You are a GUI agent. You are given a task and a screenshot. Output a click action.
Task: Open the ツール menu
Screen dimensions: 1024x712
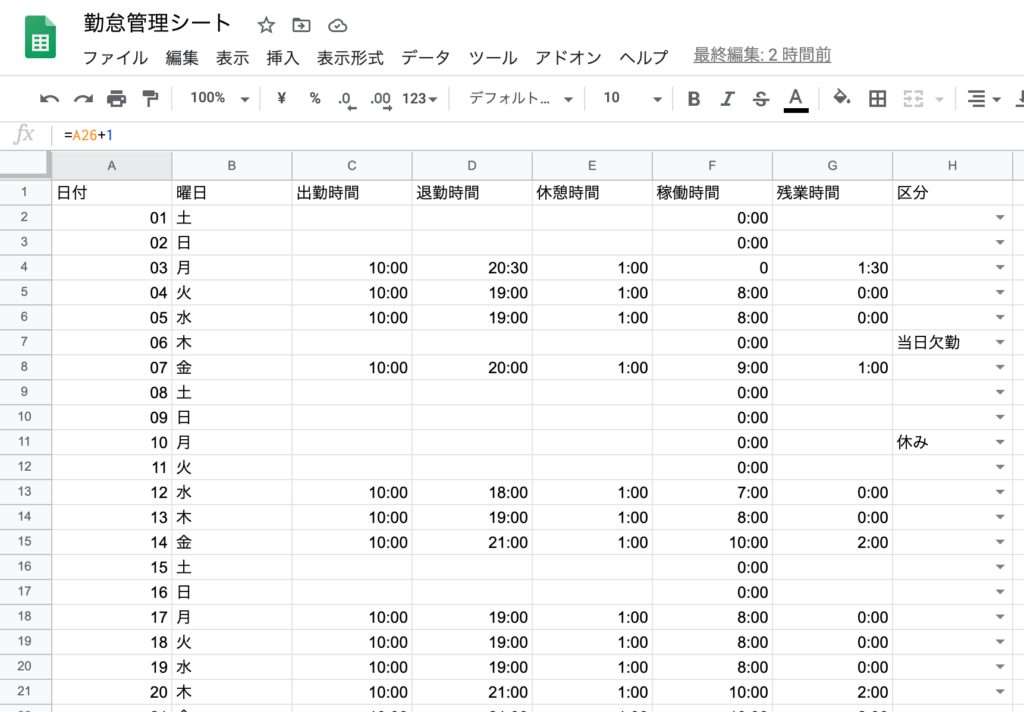(x=492, y=57)
